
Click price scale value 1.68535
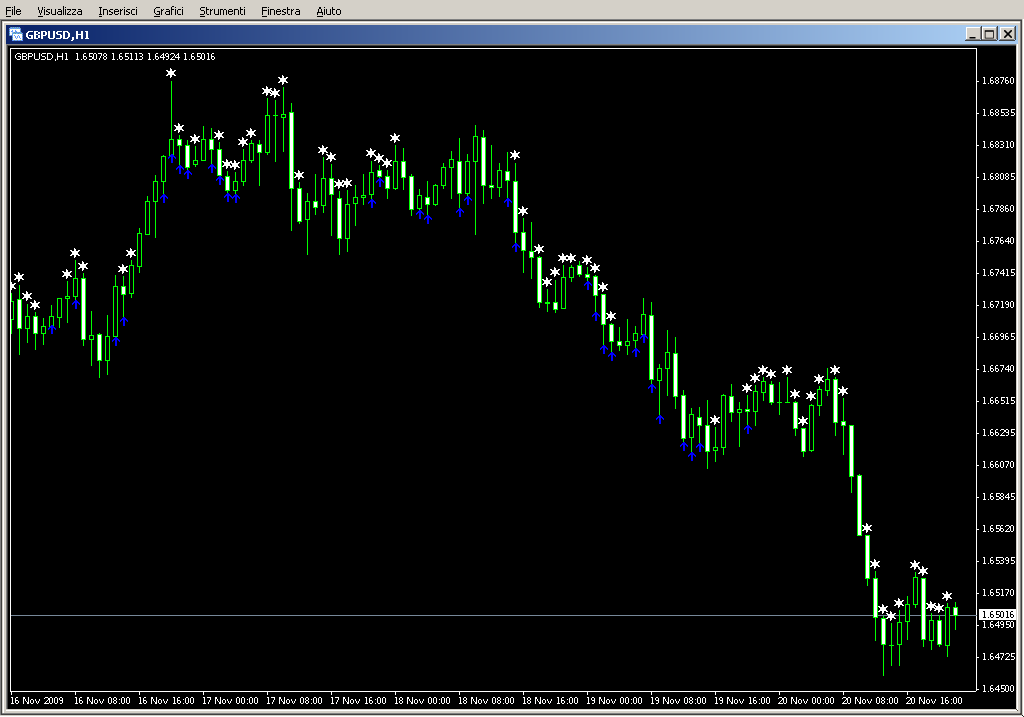pyautogui.click(x=999, y=113)
